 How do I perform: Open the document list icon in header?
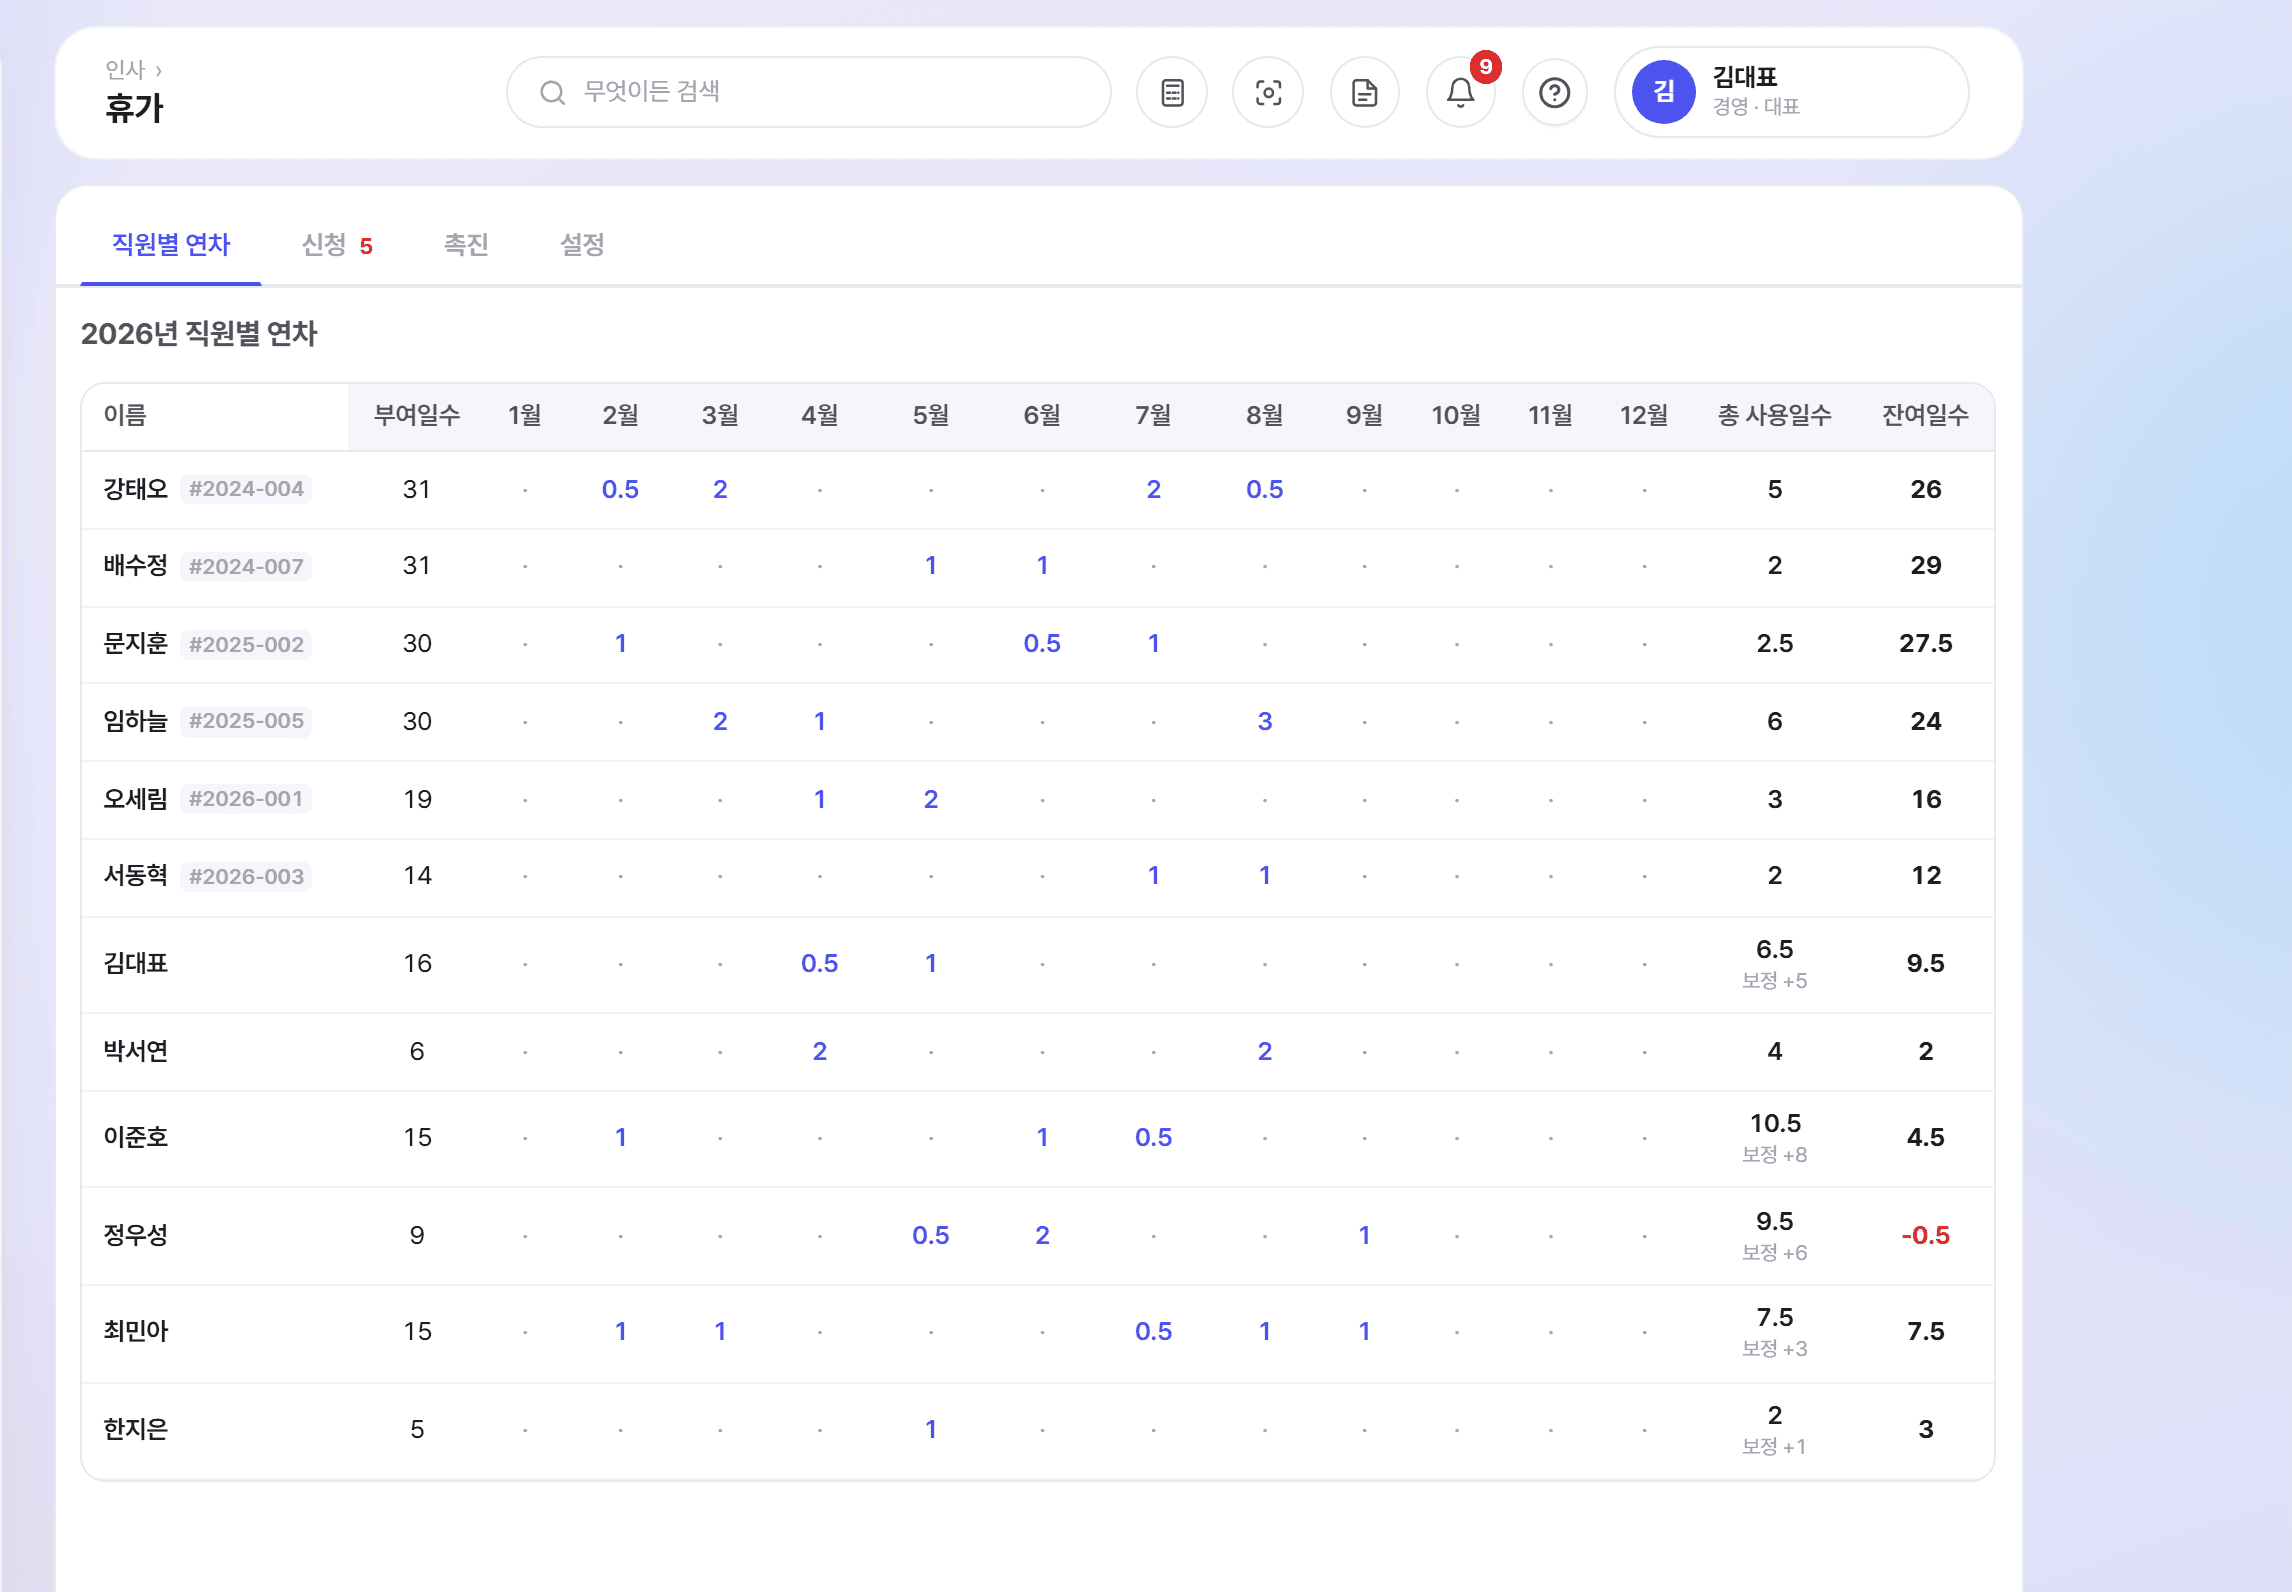[1172, 93]
